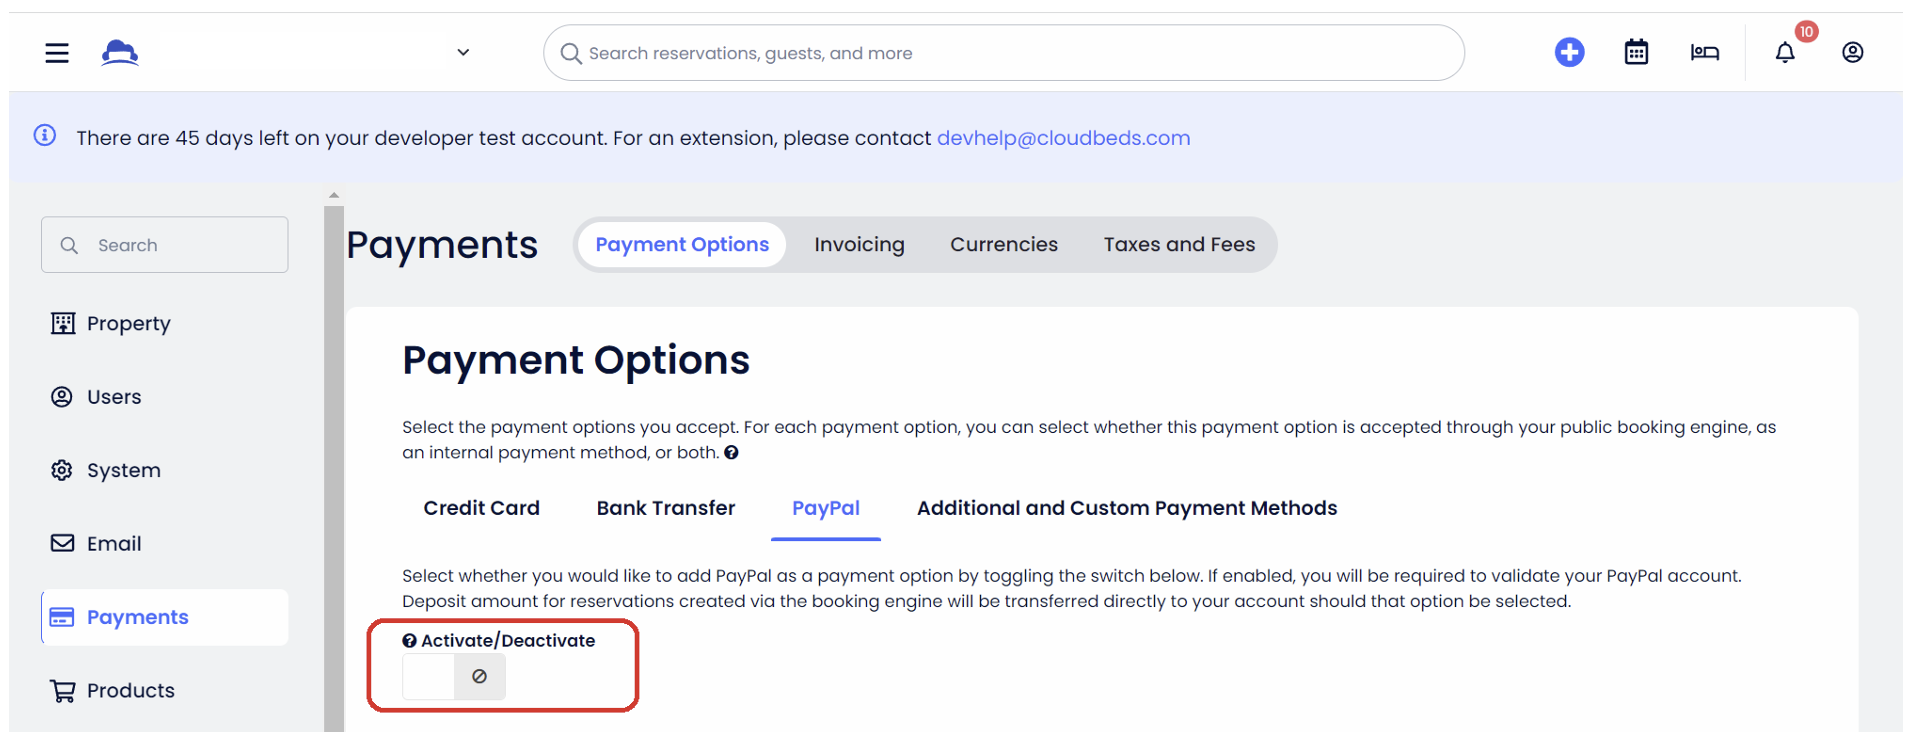Click the Cloudbeds logo icon
This screenshot has height=732, width=1922.
click(x=120, y=52)
